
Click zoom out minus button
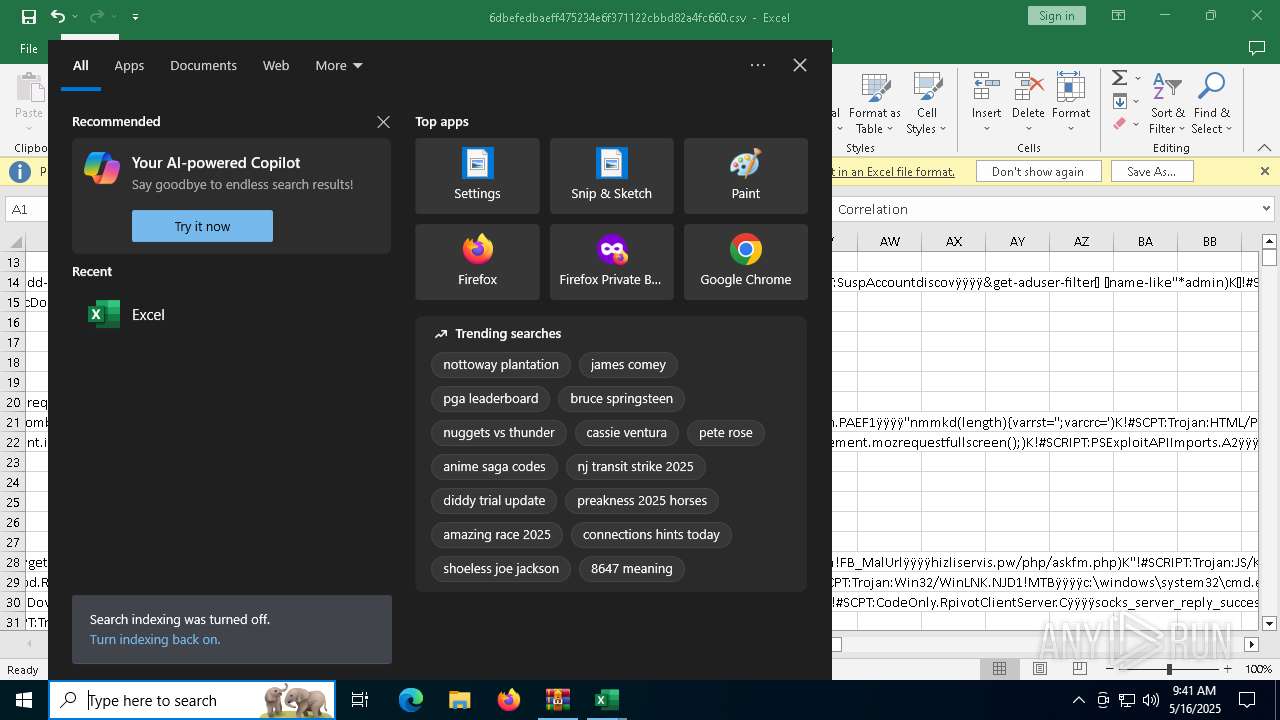(x=1109, y=669)
